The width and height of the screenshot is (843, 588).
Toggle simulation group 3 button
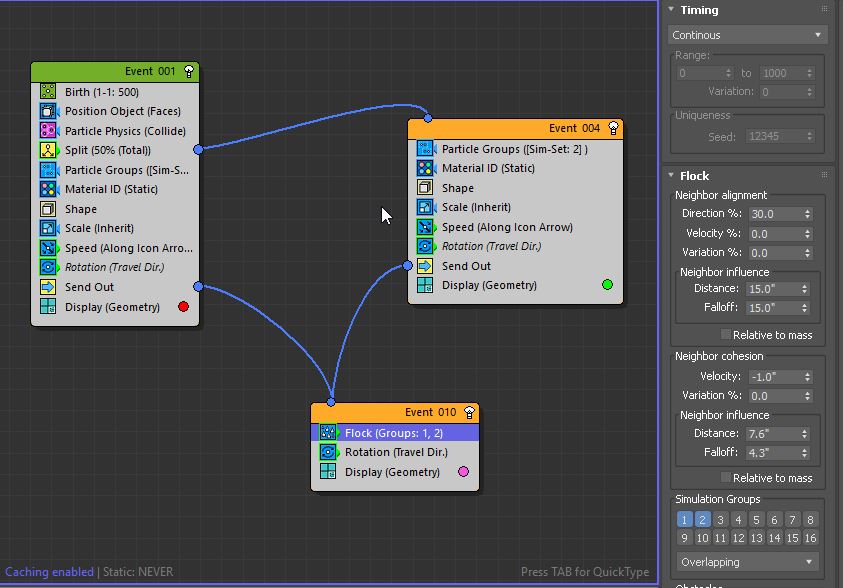pyautogui.click(x=720, y=520)
